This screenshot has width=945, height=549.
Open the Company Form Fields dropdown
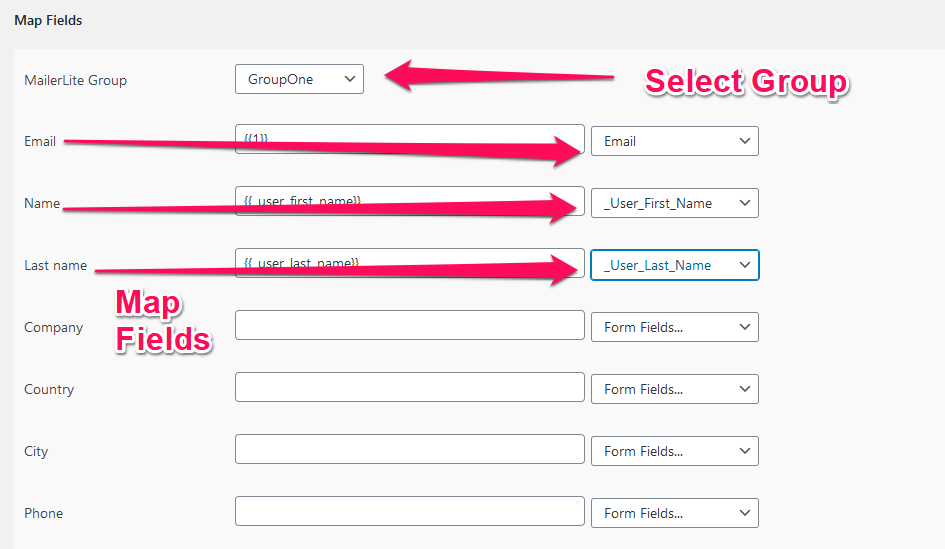click(674, 327)
